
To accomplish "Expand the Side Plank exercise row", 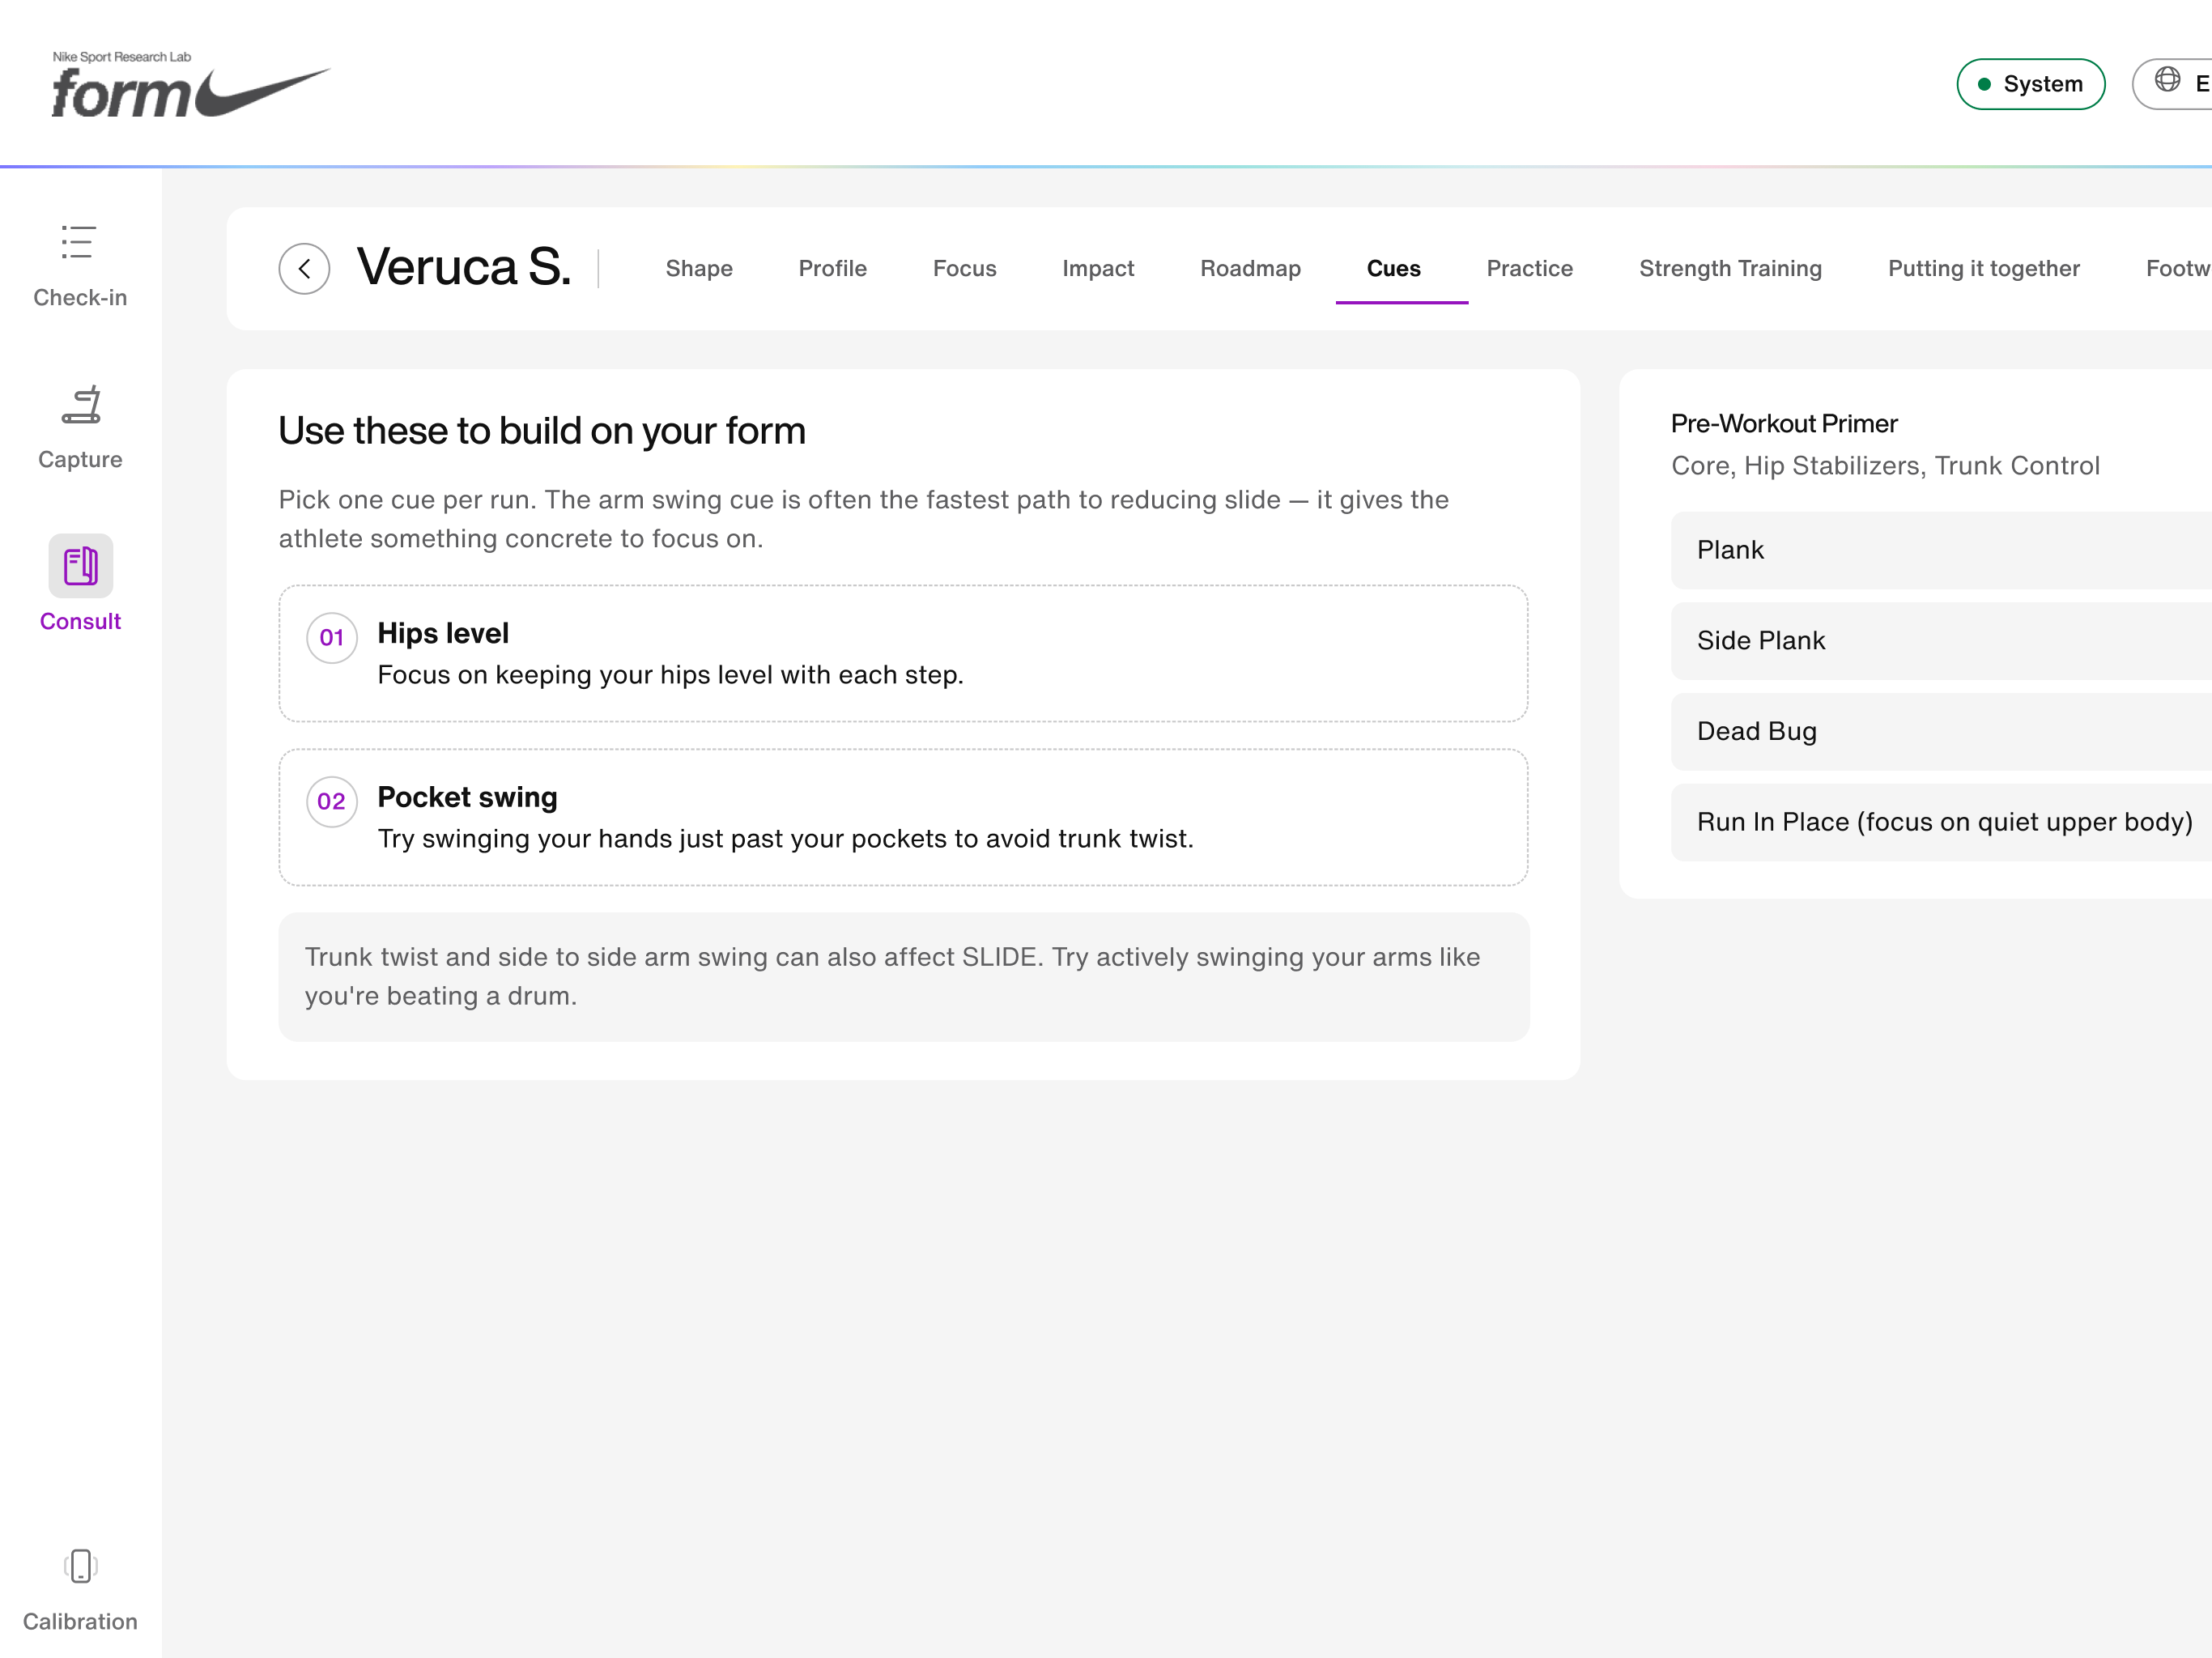I will (1941, 641).
